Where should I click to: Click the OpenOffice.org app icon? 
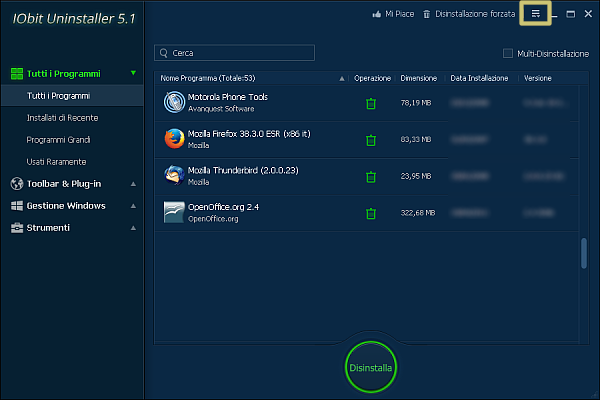pyautogui.click(x=174, y=212)
